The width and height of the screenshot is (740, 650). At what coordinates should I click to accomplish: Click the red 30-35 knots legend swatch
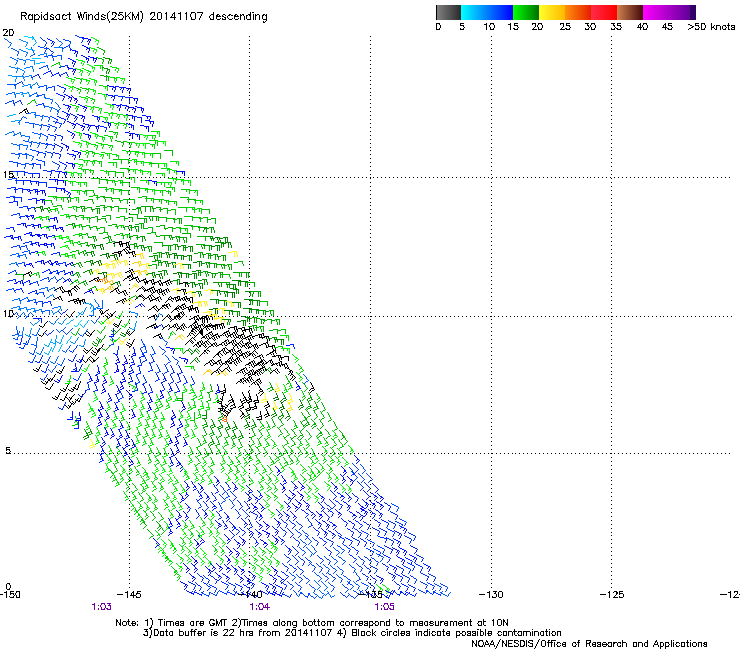(x=604, y=12)
